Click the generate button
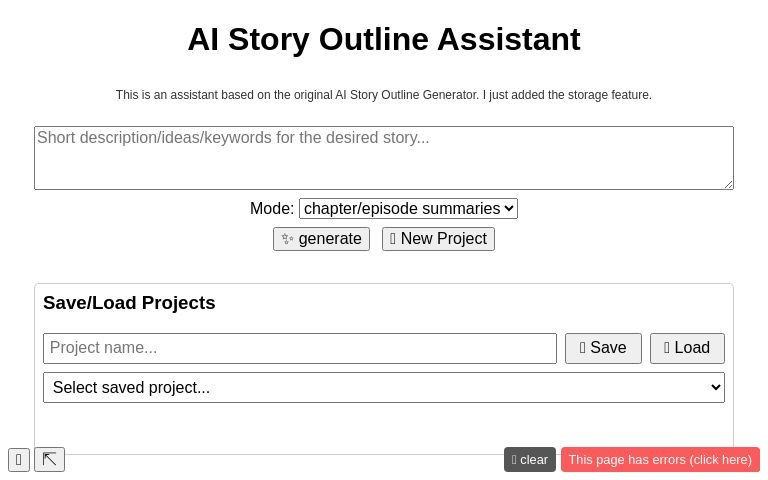Viewport: 768px width, 480px height. (x=321, y=239)
